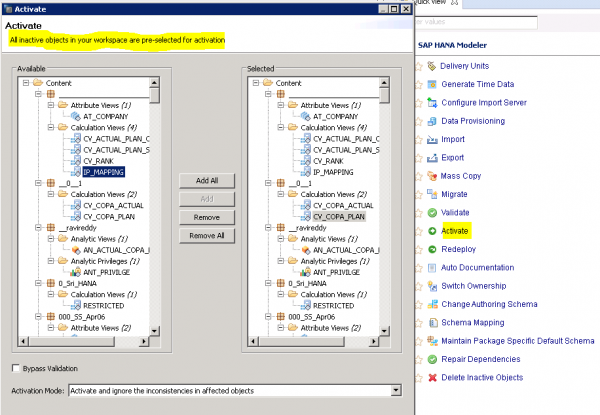Click Available tree horizontal scrollbar right arrow
The height and width of the screenshot is (415, 600).
click(144, 341)
